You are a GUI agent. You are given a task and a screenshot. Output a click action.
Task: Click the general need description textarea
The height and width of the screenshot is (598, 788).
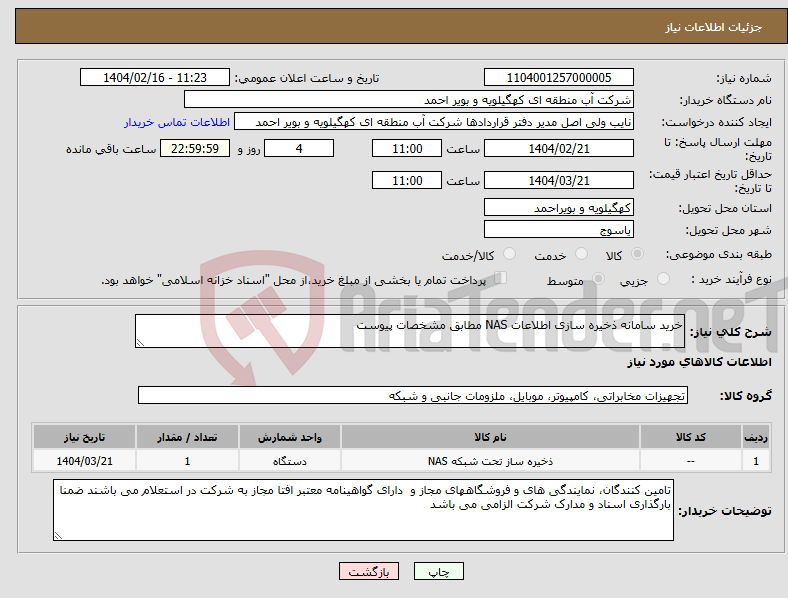410,331
